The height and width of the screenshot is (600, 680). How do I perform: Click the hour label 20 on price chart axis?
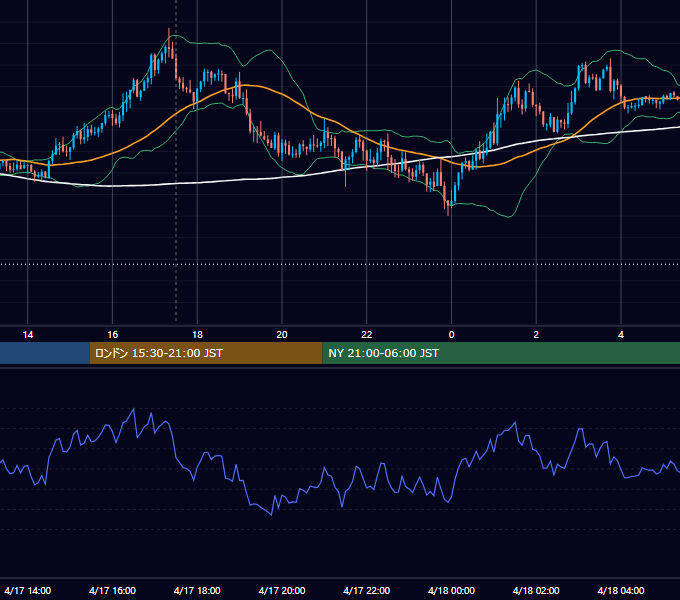282,335
